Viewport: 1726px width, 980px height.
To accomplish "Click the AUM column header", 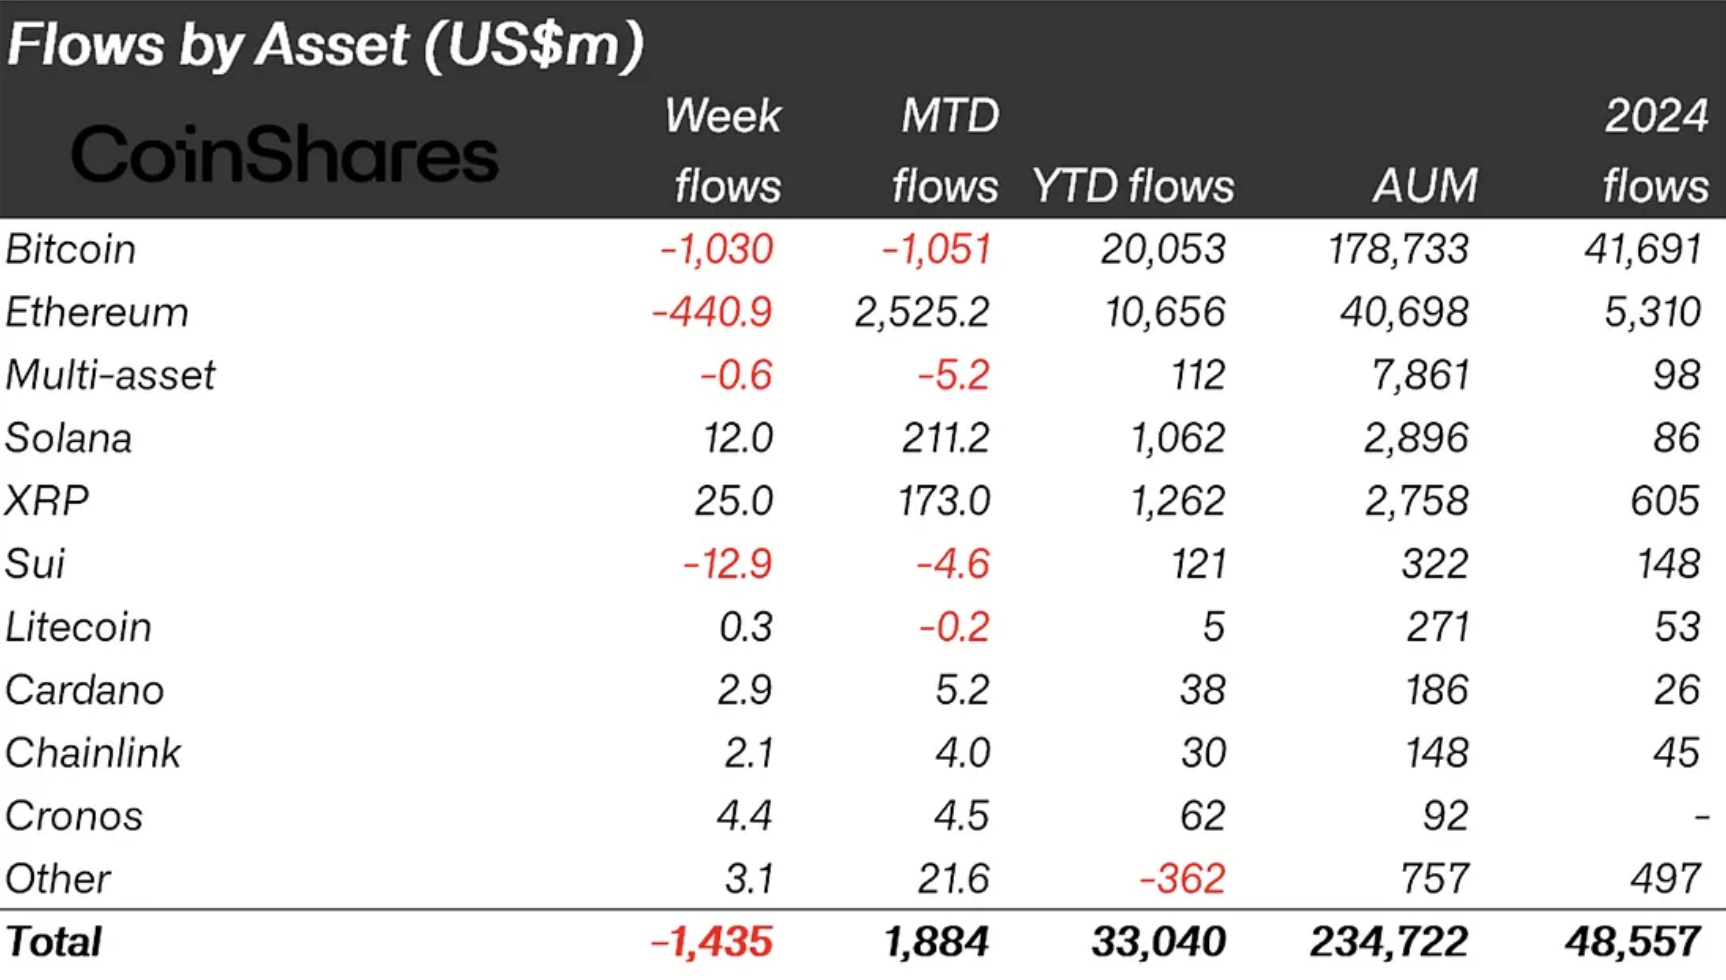I will pyautogui.click(x=1425, y=187).
